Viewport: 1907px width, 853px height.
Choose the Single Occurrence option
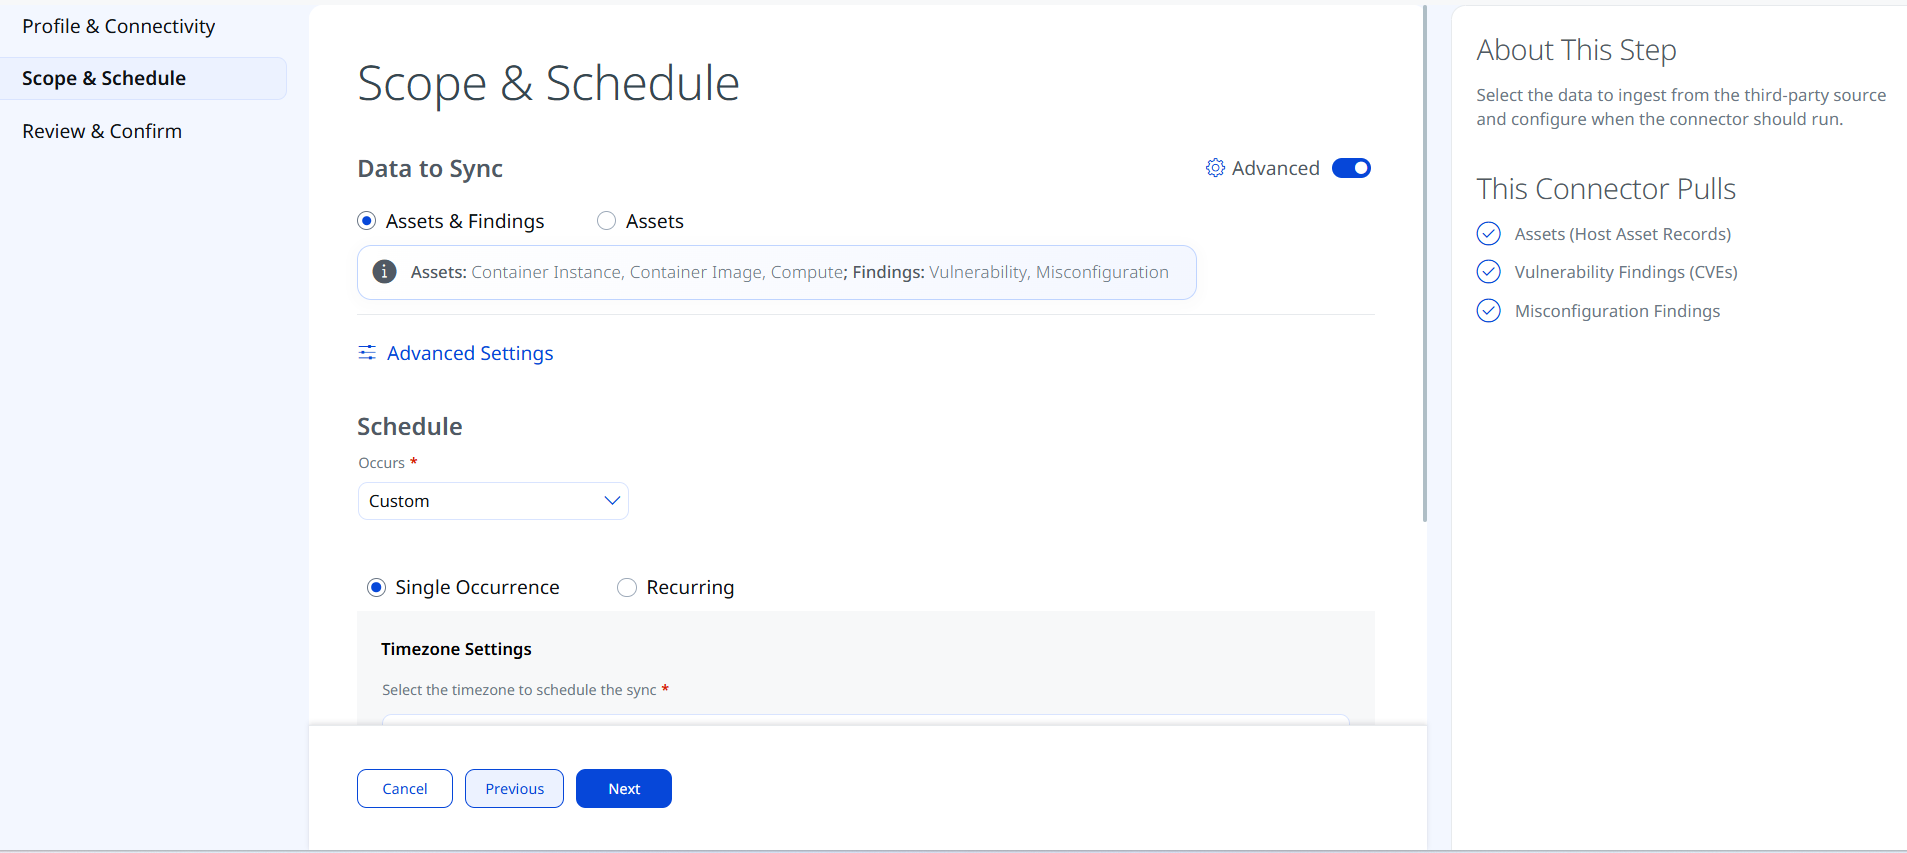point(376,587)
